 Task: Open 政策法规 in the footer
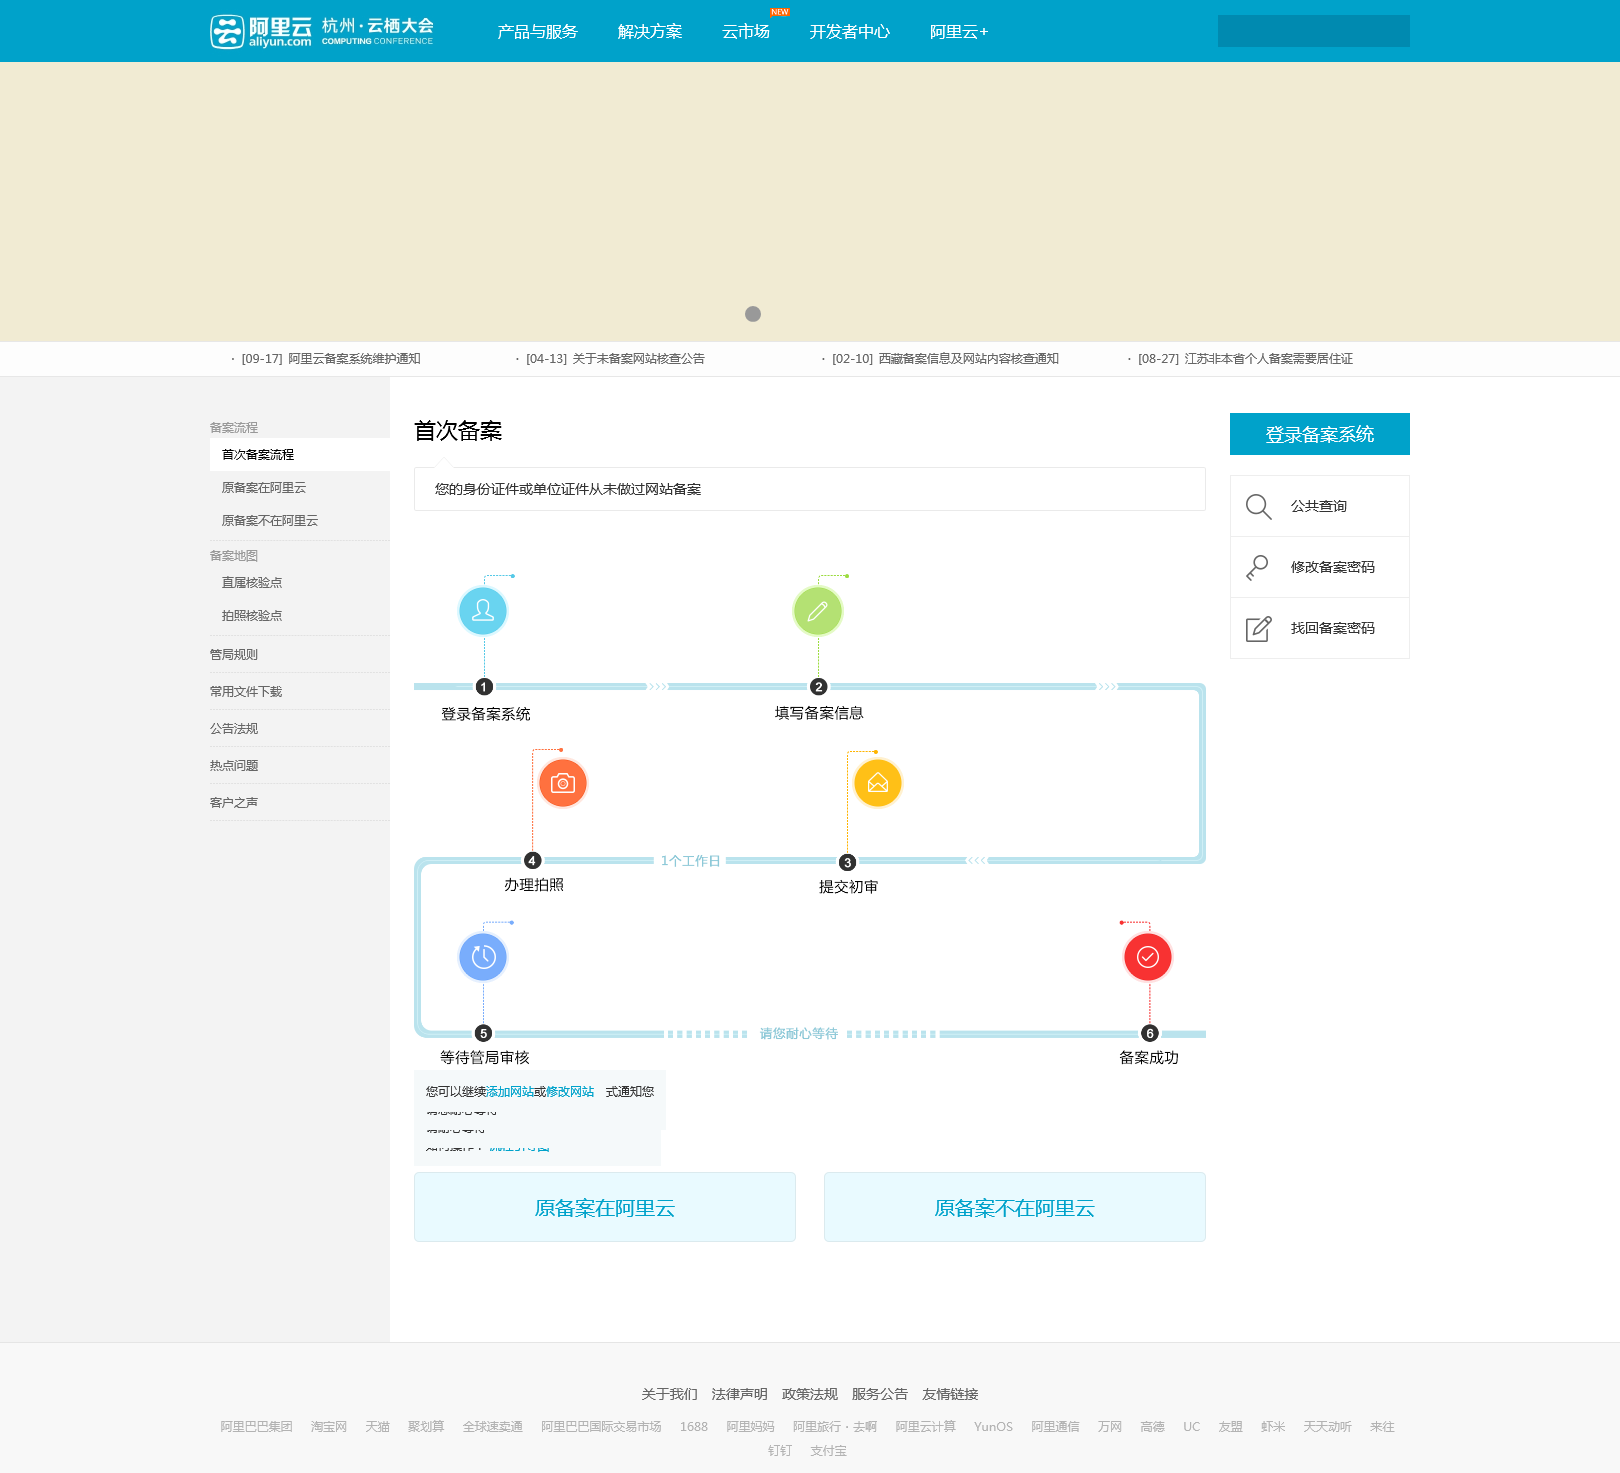point(809,1394)
